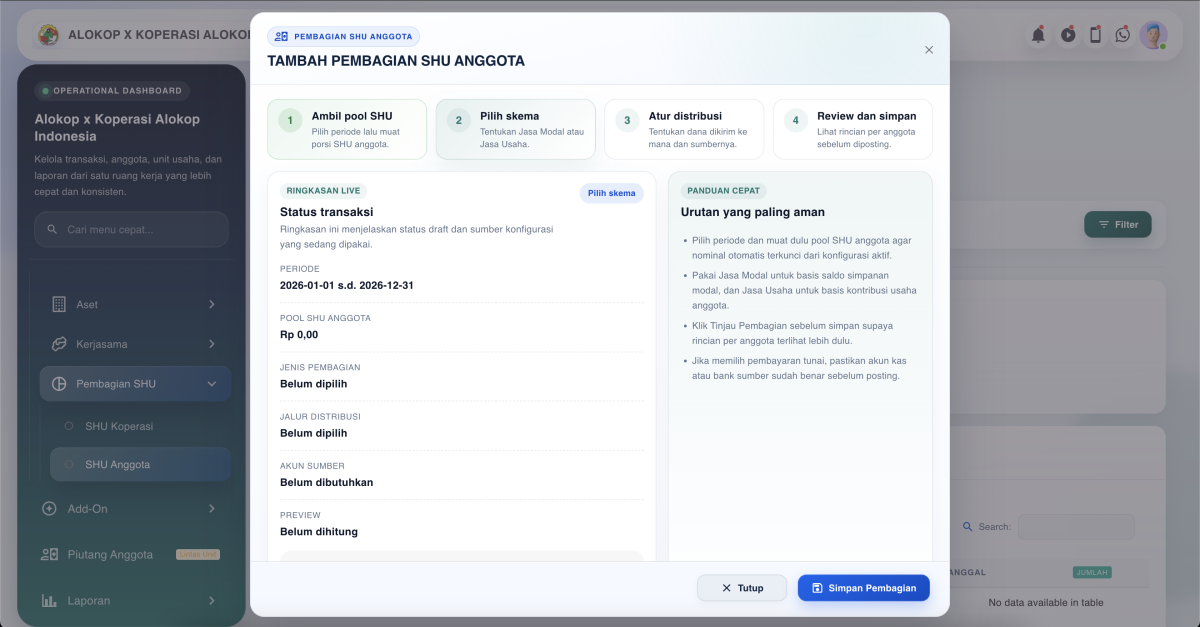Collapse the Pembagian SHU menu

(x=212, y=384)
